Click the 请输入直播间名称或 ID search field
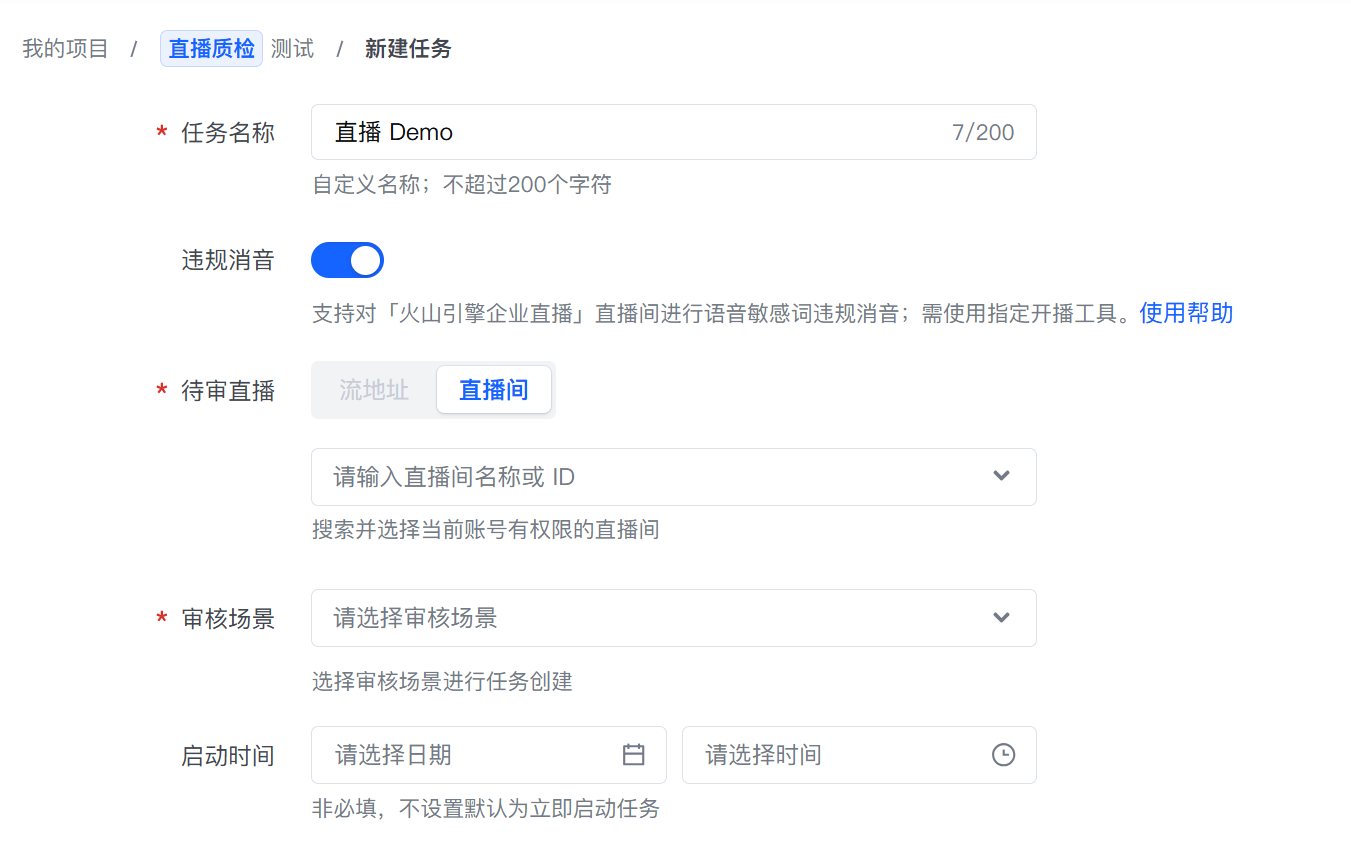This screenshot has height=843, width=1351. pos(673,477)
